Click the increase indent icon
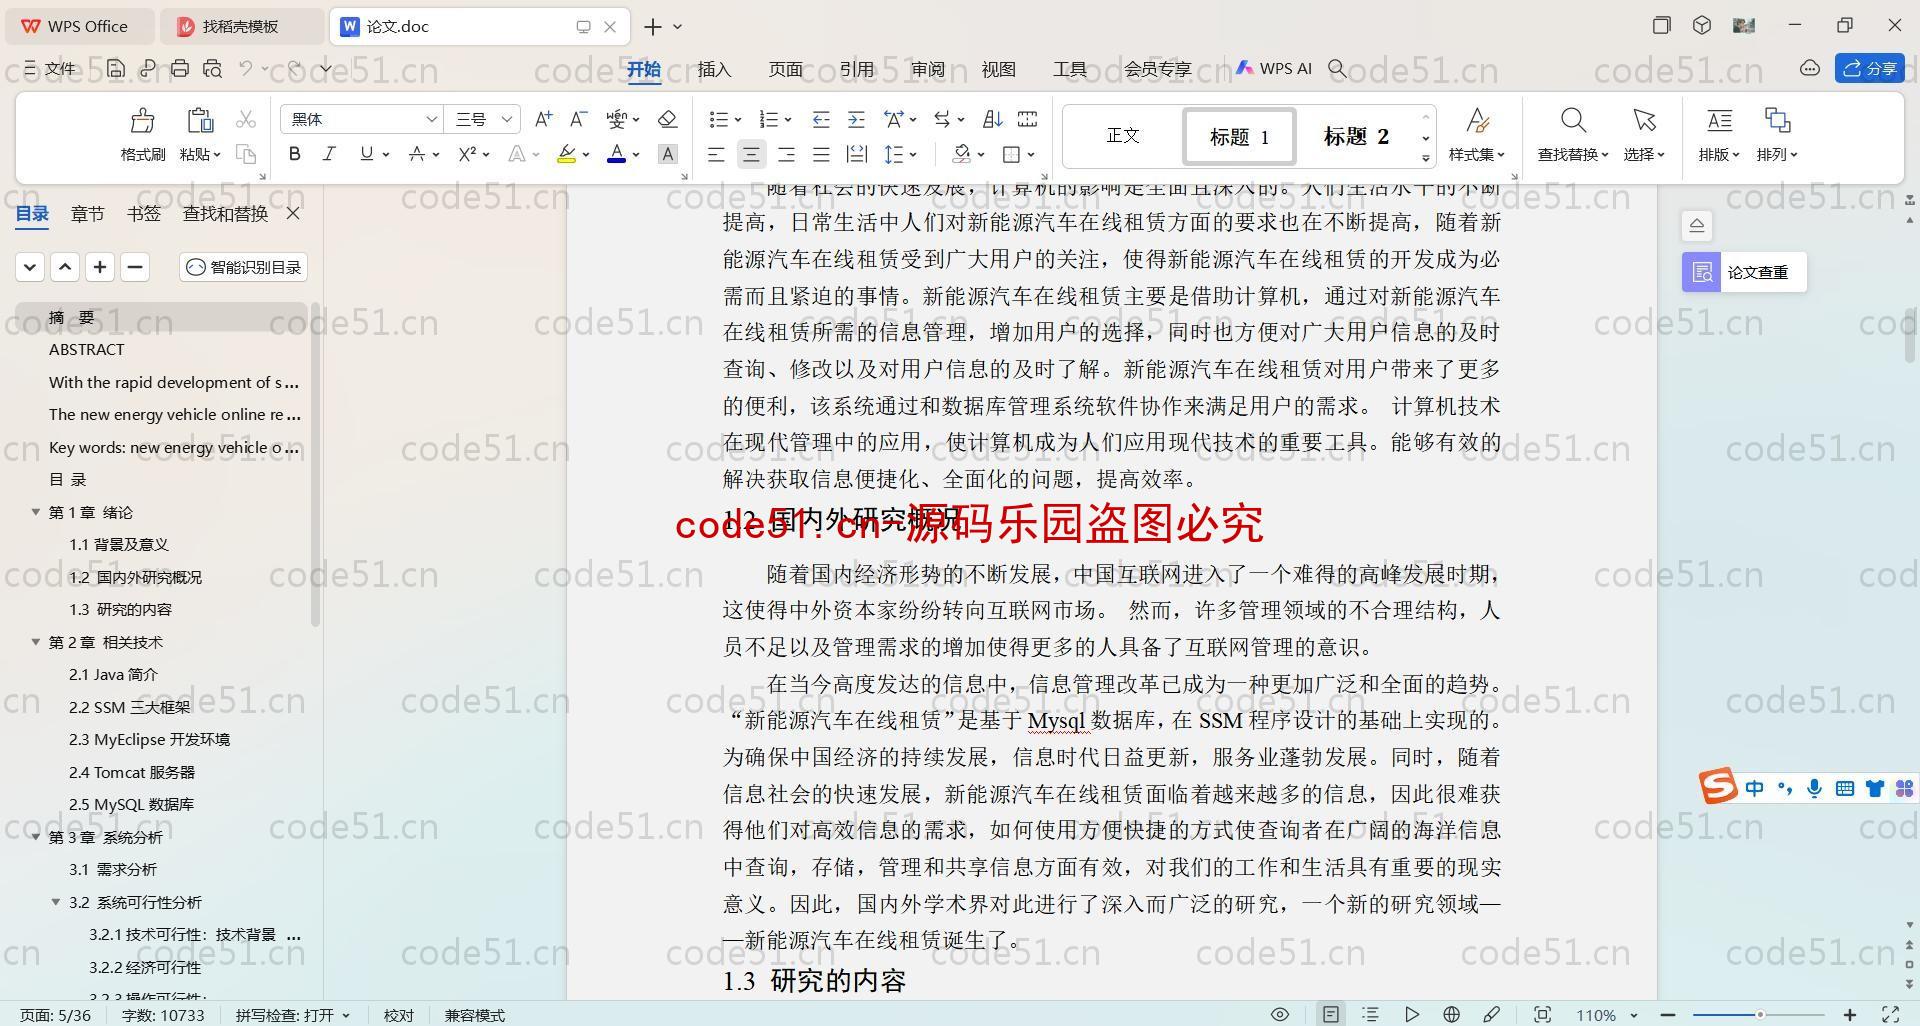 [x=856, y=119]
